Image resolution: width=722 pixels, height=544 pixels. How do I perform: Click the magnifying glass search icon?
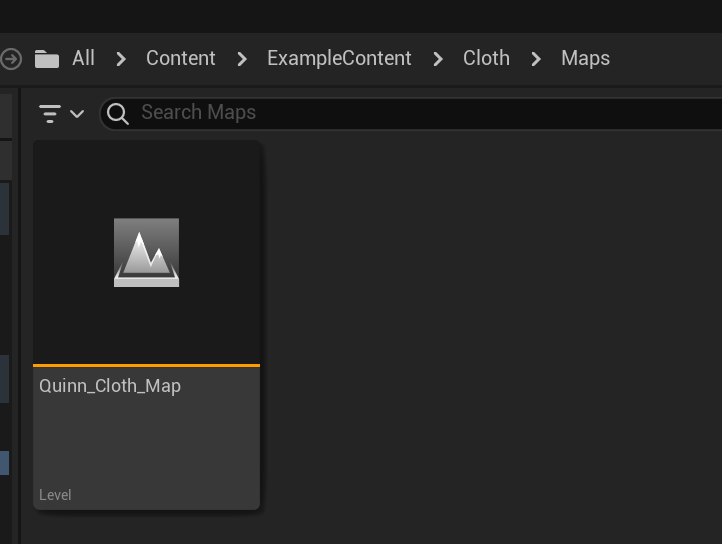[117, 113]
